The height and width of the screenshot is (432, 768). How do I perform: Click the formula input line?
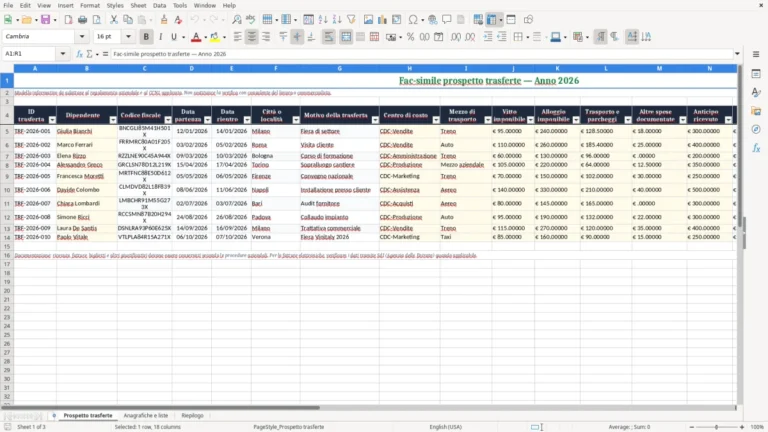pos(421,54)
